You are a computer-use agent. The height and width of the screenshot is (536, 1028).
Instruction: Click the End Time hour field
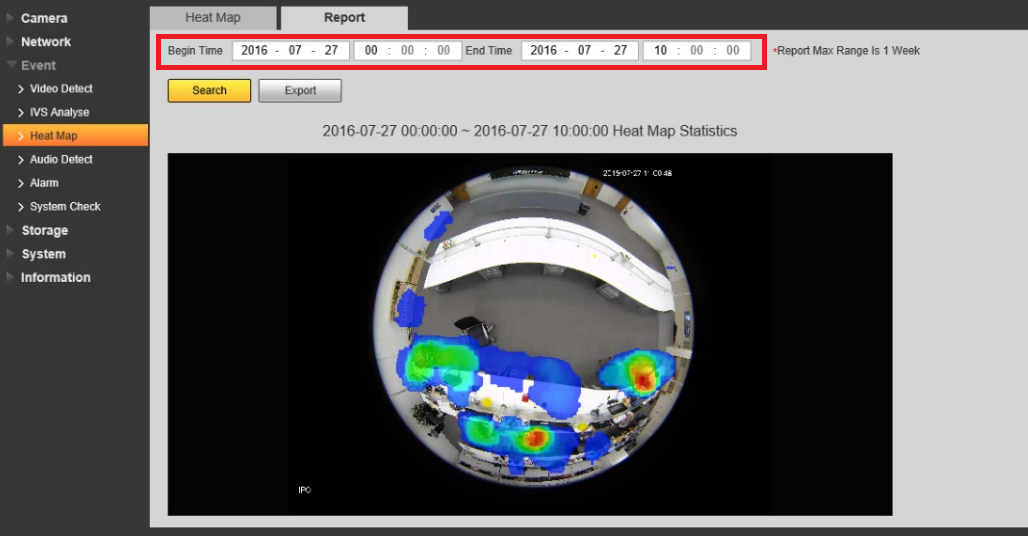660,50
